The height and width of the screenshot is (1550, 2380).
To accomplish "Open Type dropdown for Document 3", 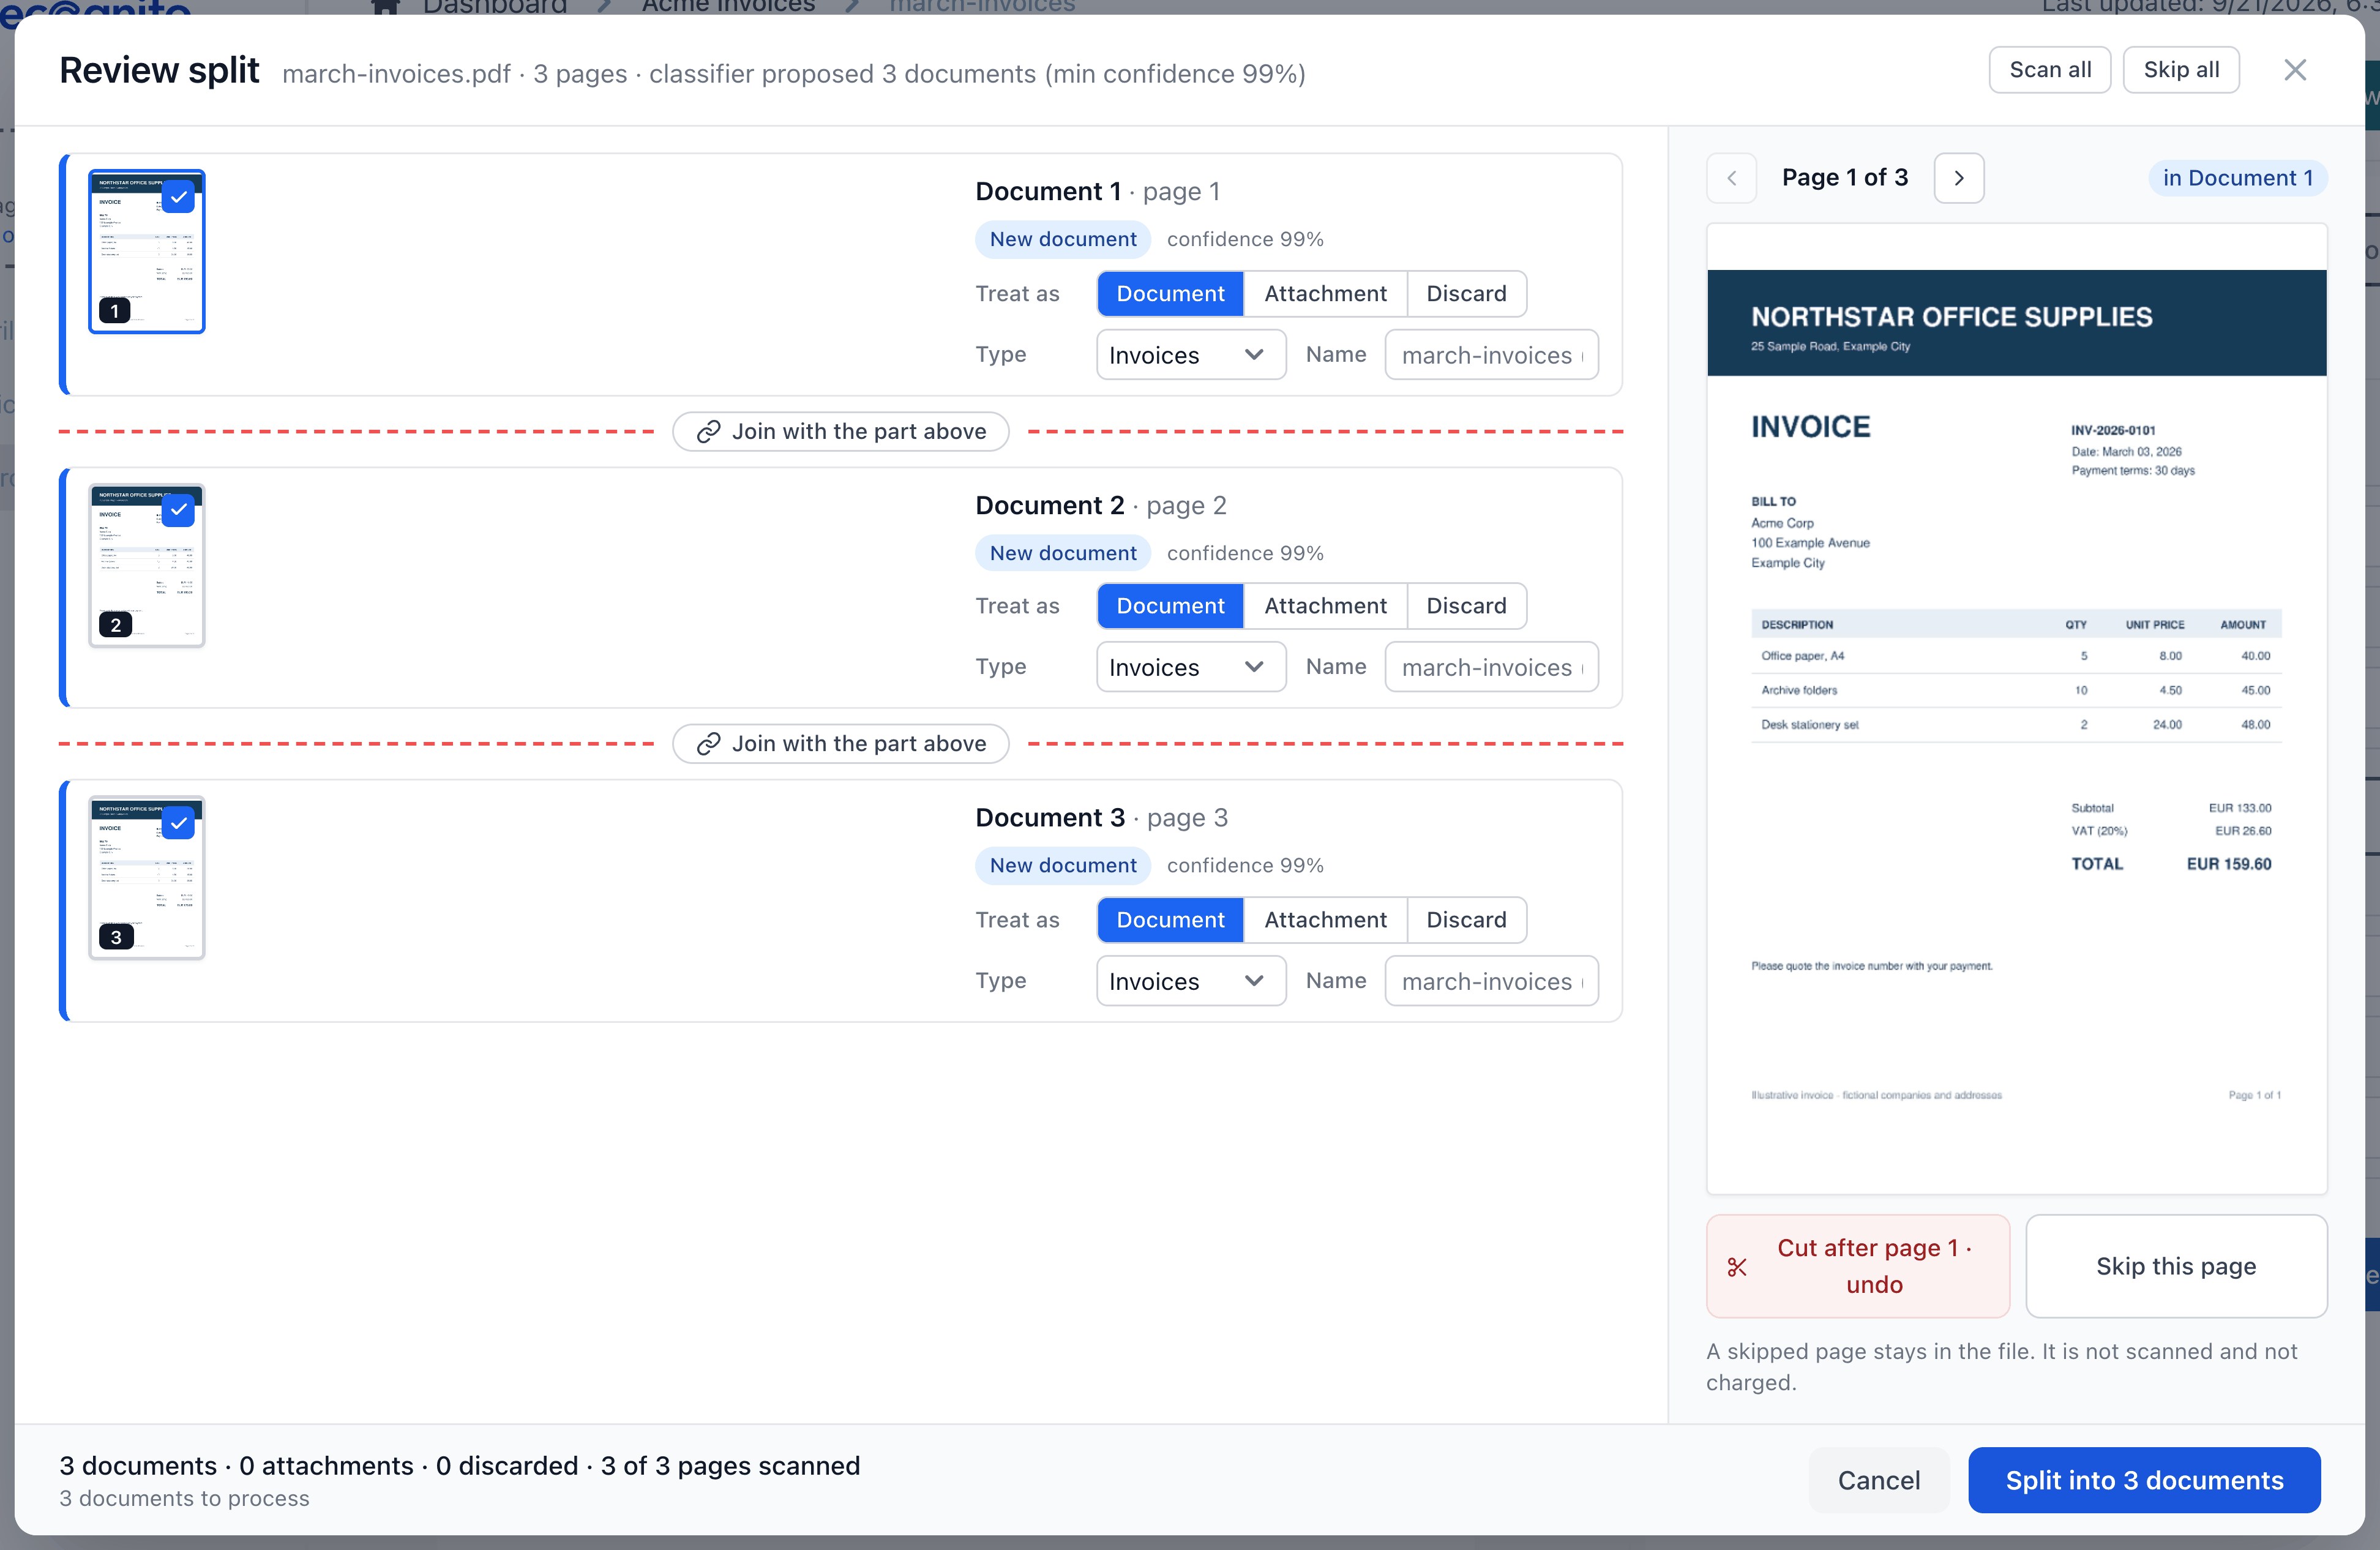I will (1191, 981).
